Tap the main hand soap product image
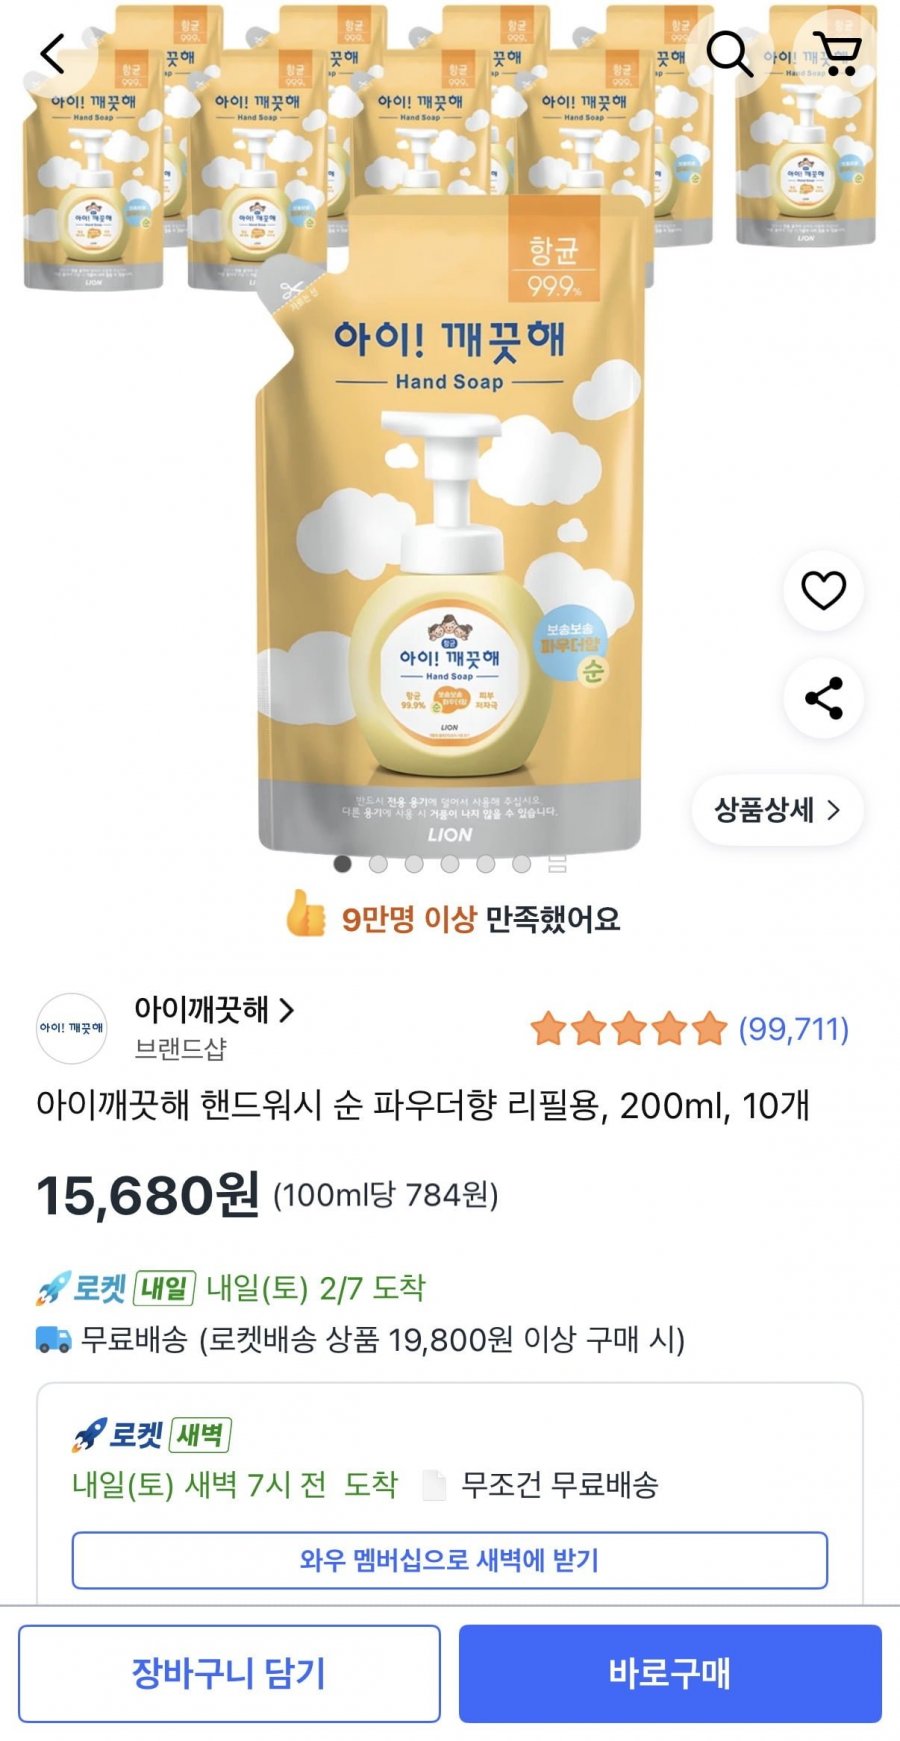 (x=450, y=520)
